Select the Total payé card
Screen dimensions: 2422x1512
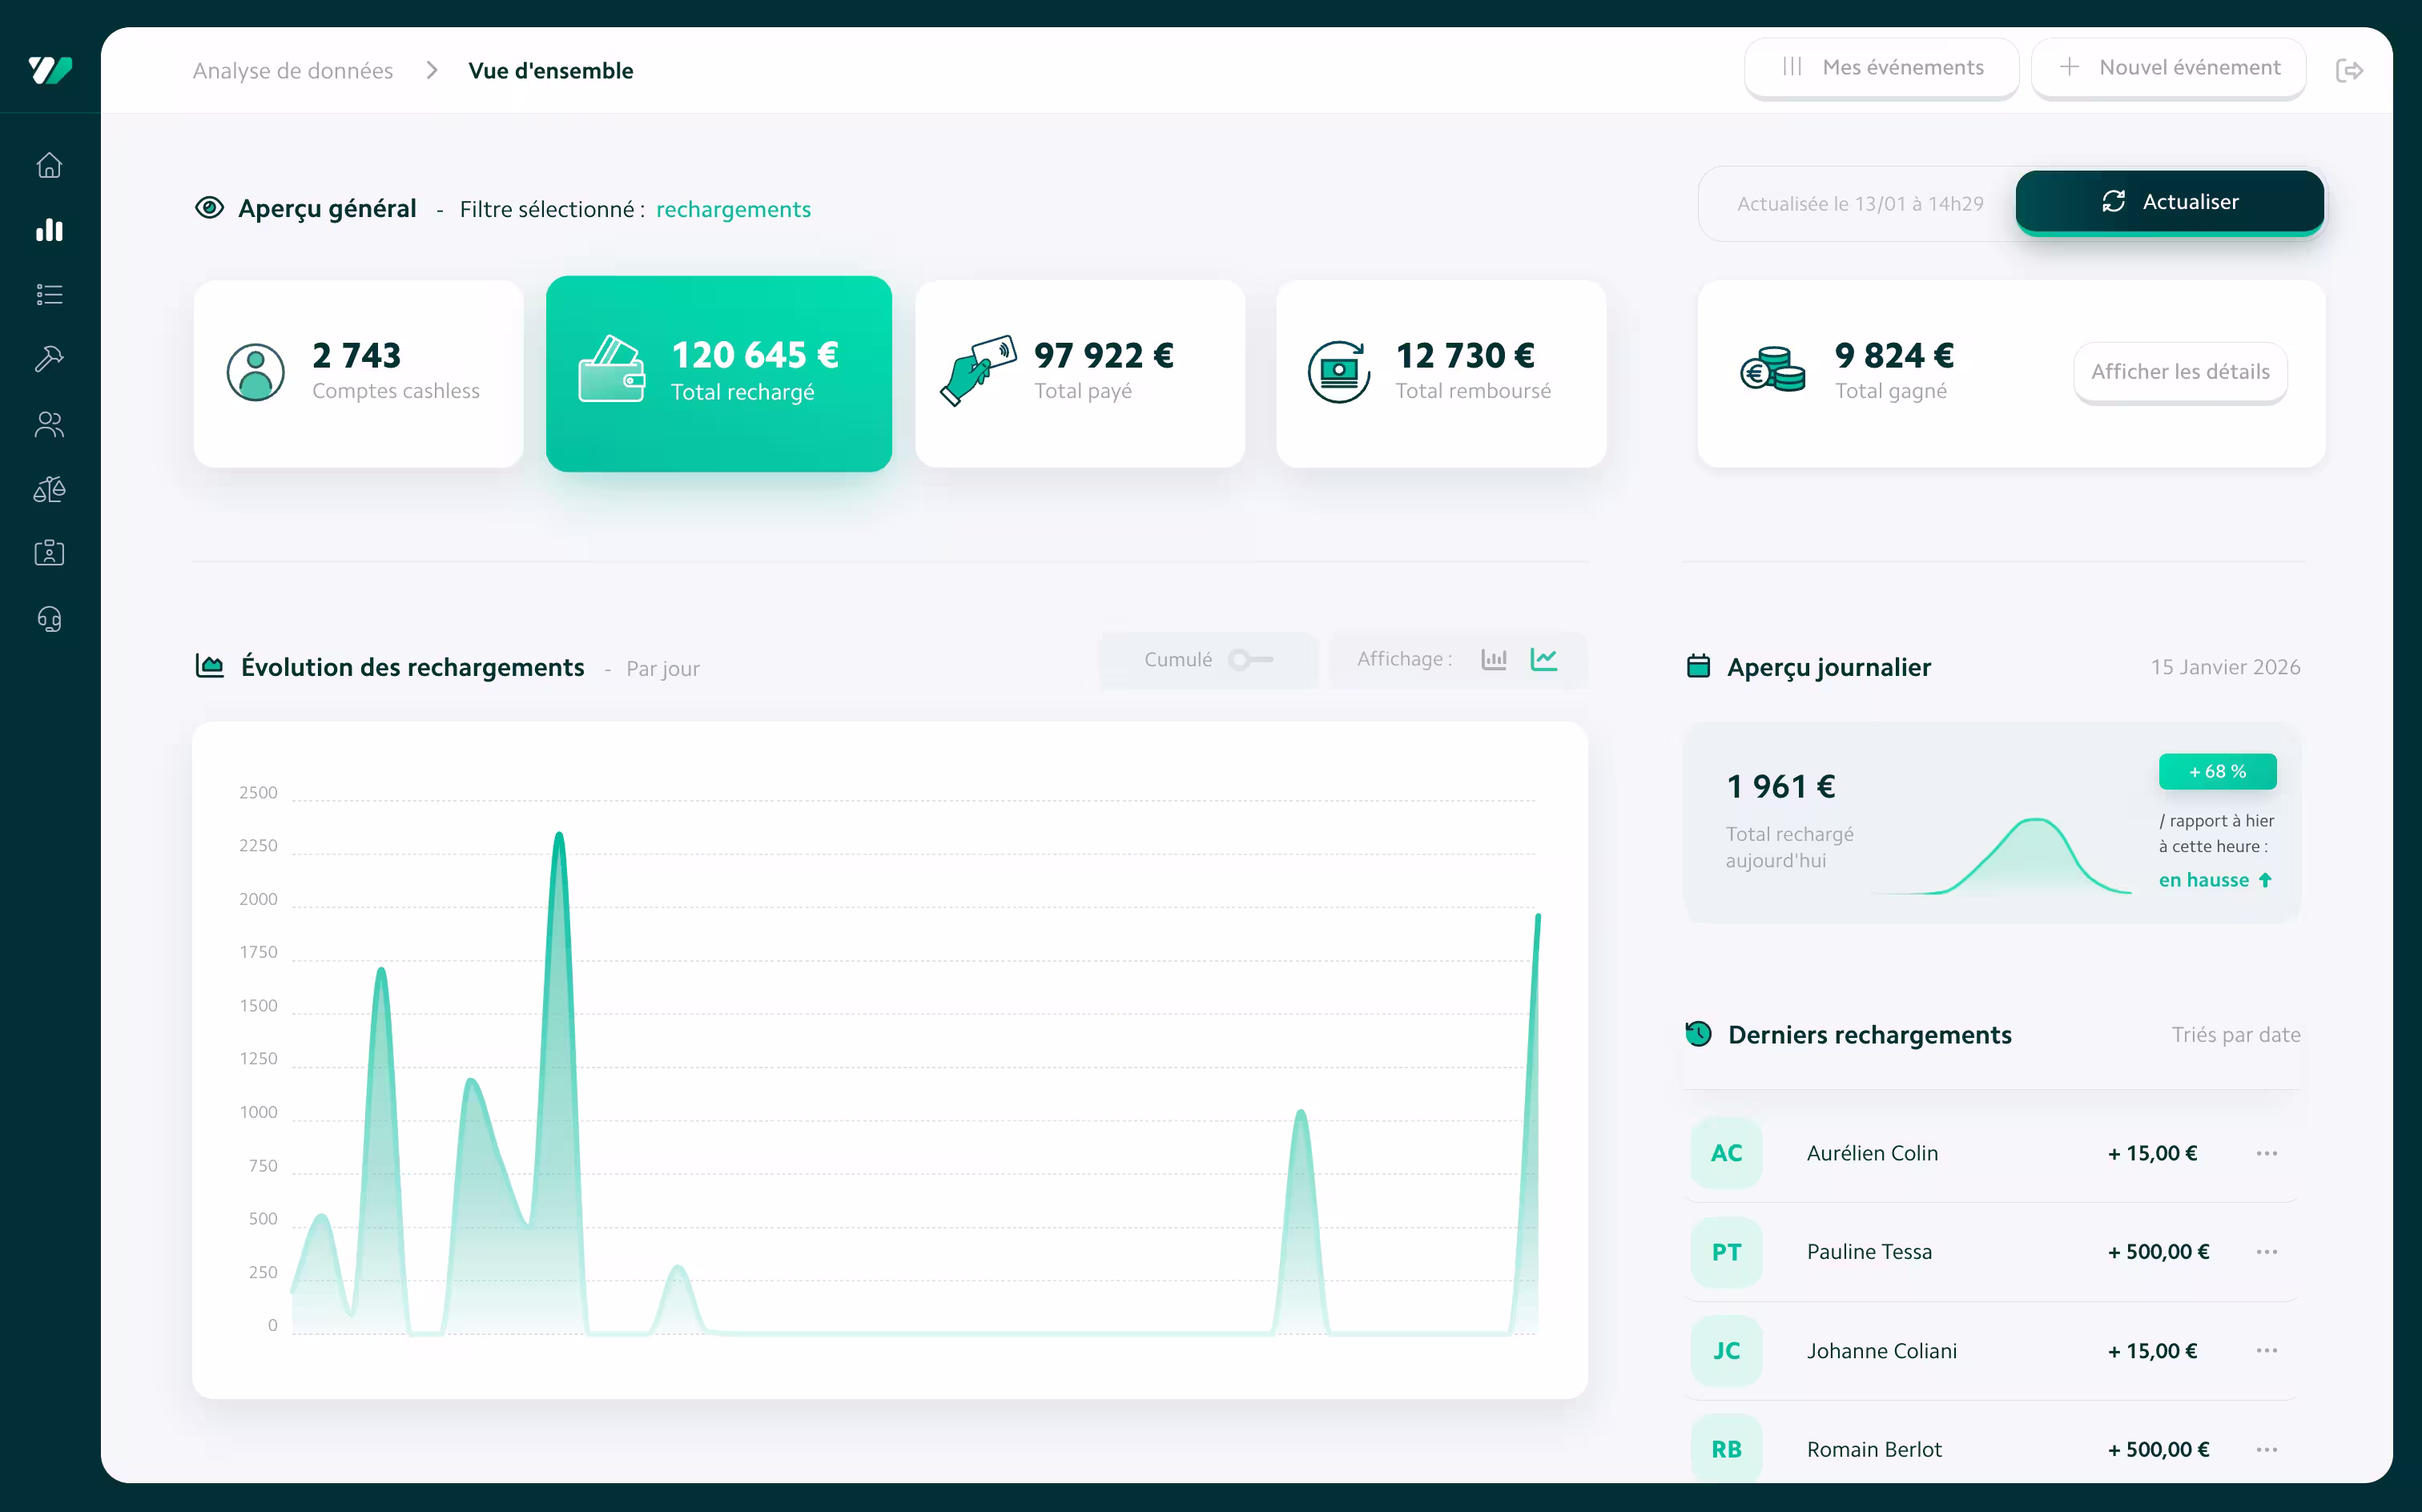point(1080,373)
